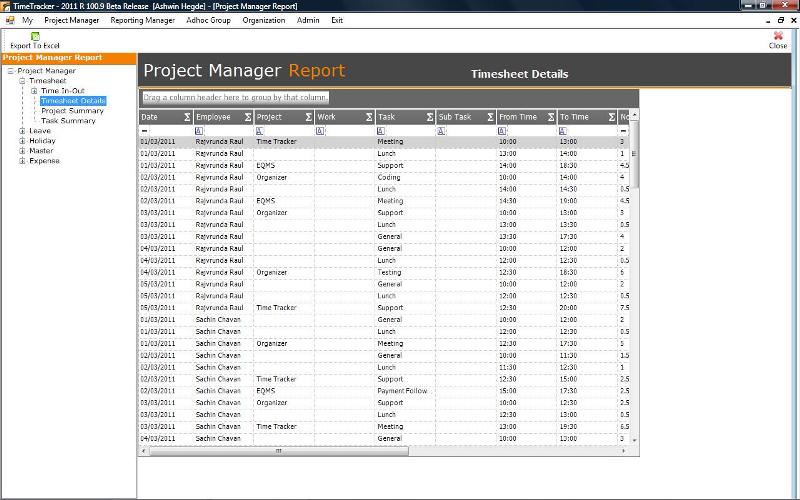
Task: Select Task Summary in the tree
Action: [x=68, y=121]
